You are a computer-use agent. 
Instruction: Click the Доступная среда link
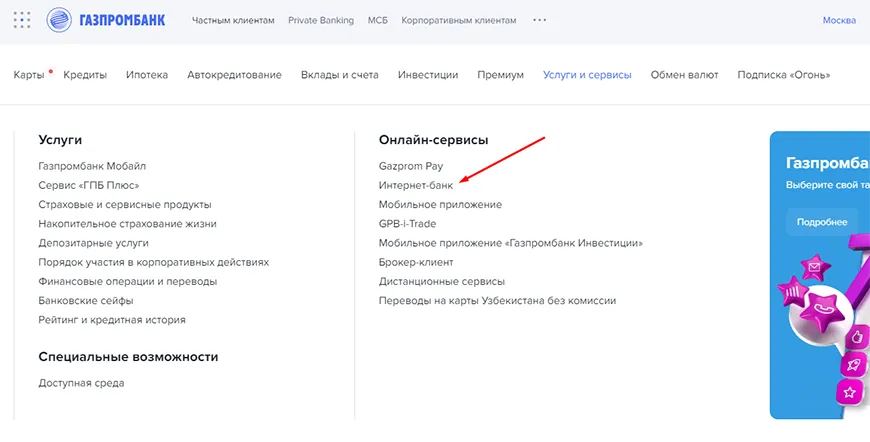click(x=81, y=383)
